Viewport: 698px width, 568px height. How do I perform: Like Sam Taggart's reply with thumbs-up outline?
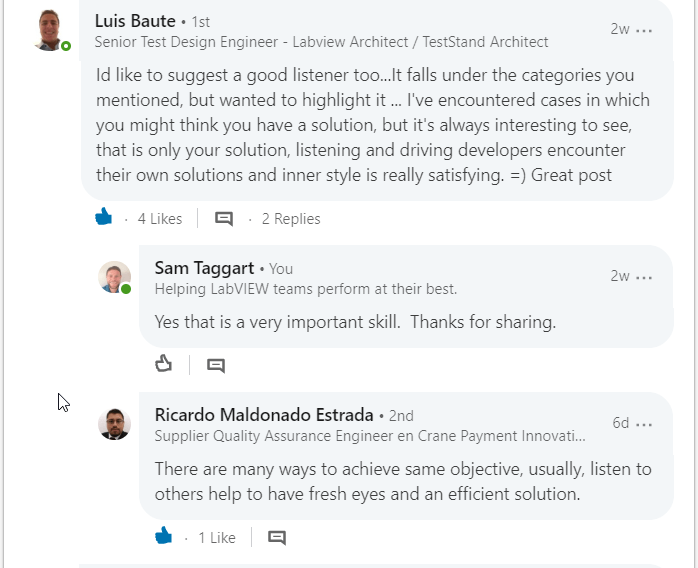(x=163, y=363)
